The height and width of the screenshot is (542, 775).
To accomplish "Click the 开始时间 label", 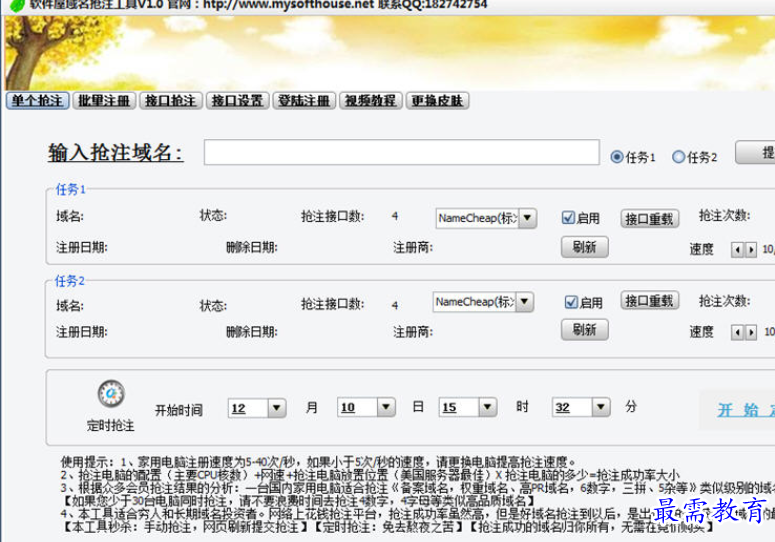I will [179, 410].
